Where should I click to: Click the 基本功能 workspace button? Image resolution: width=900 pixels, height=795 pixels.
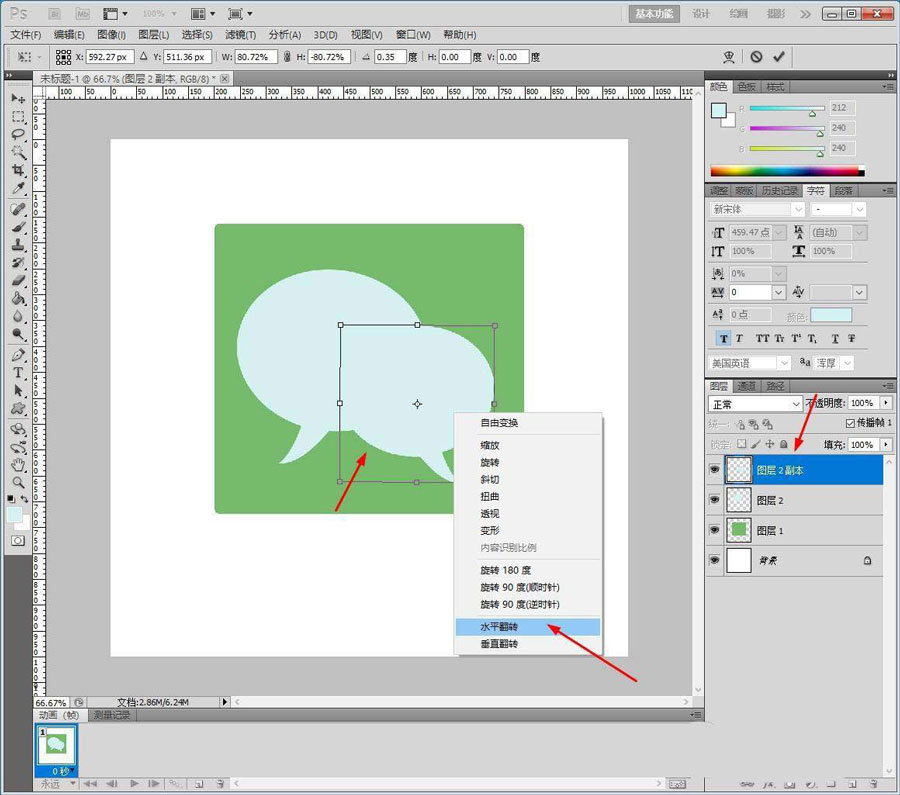coord(655,14)
